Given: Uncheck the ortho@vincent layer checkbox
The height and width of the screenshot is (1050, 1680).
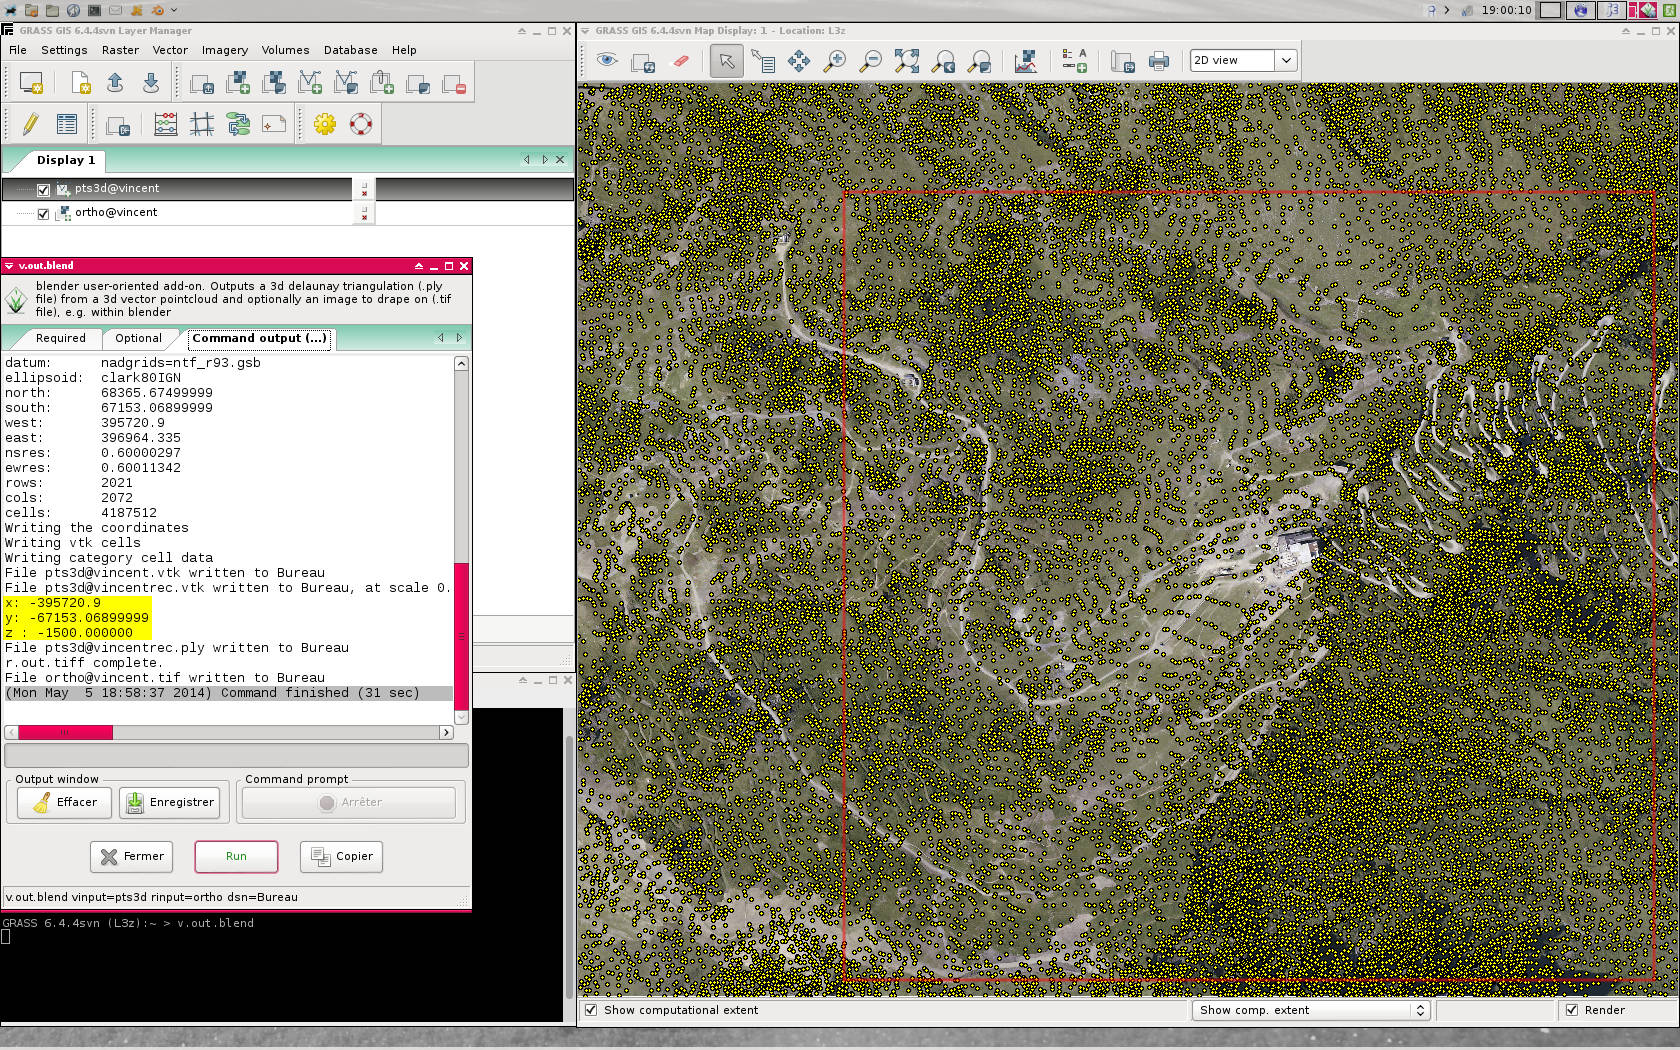Looking at the screenshot, I should coord(43,214).
